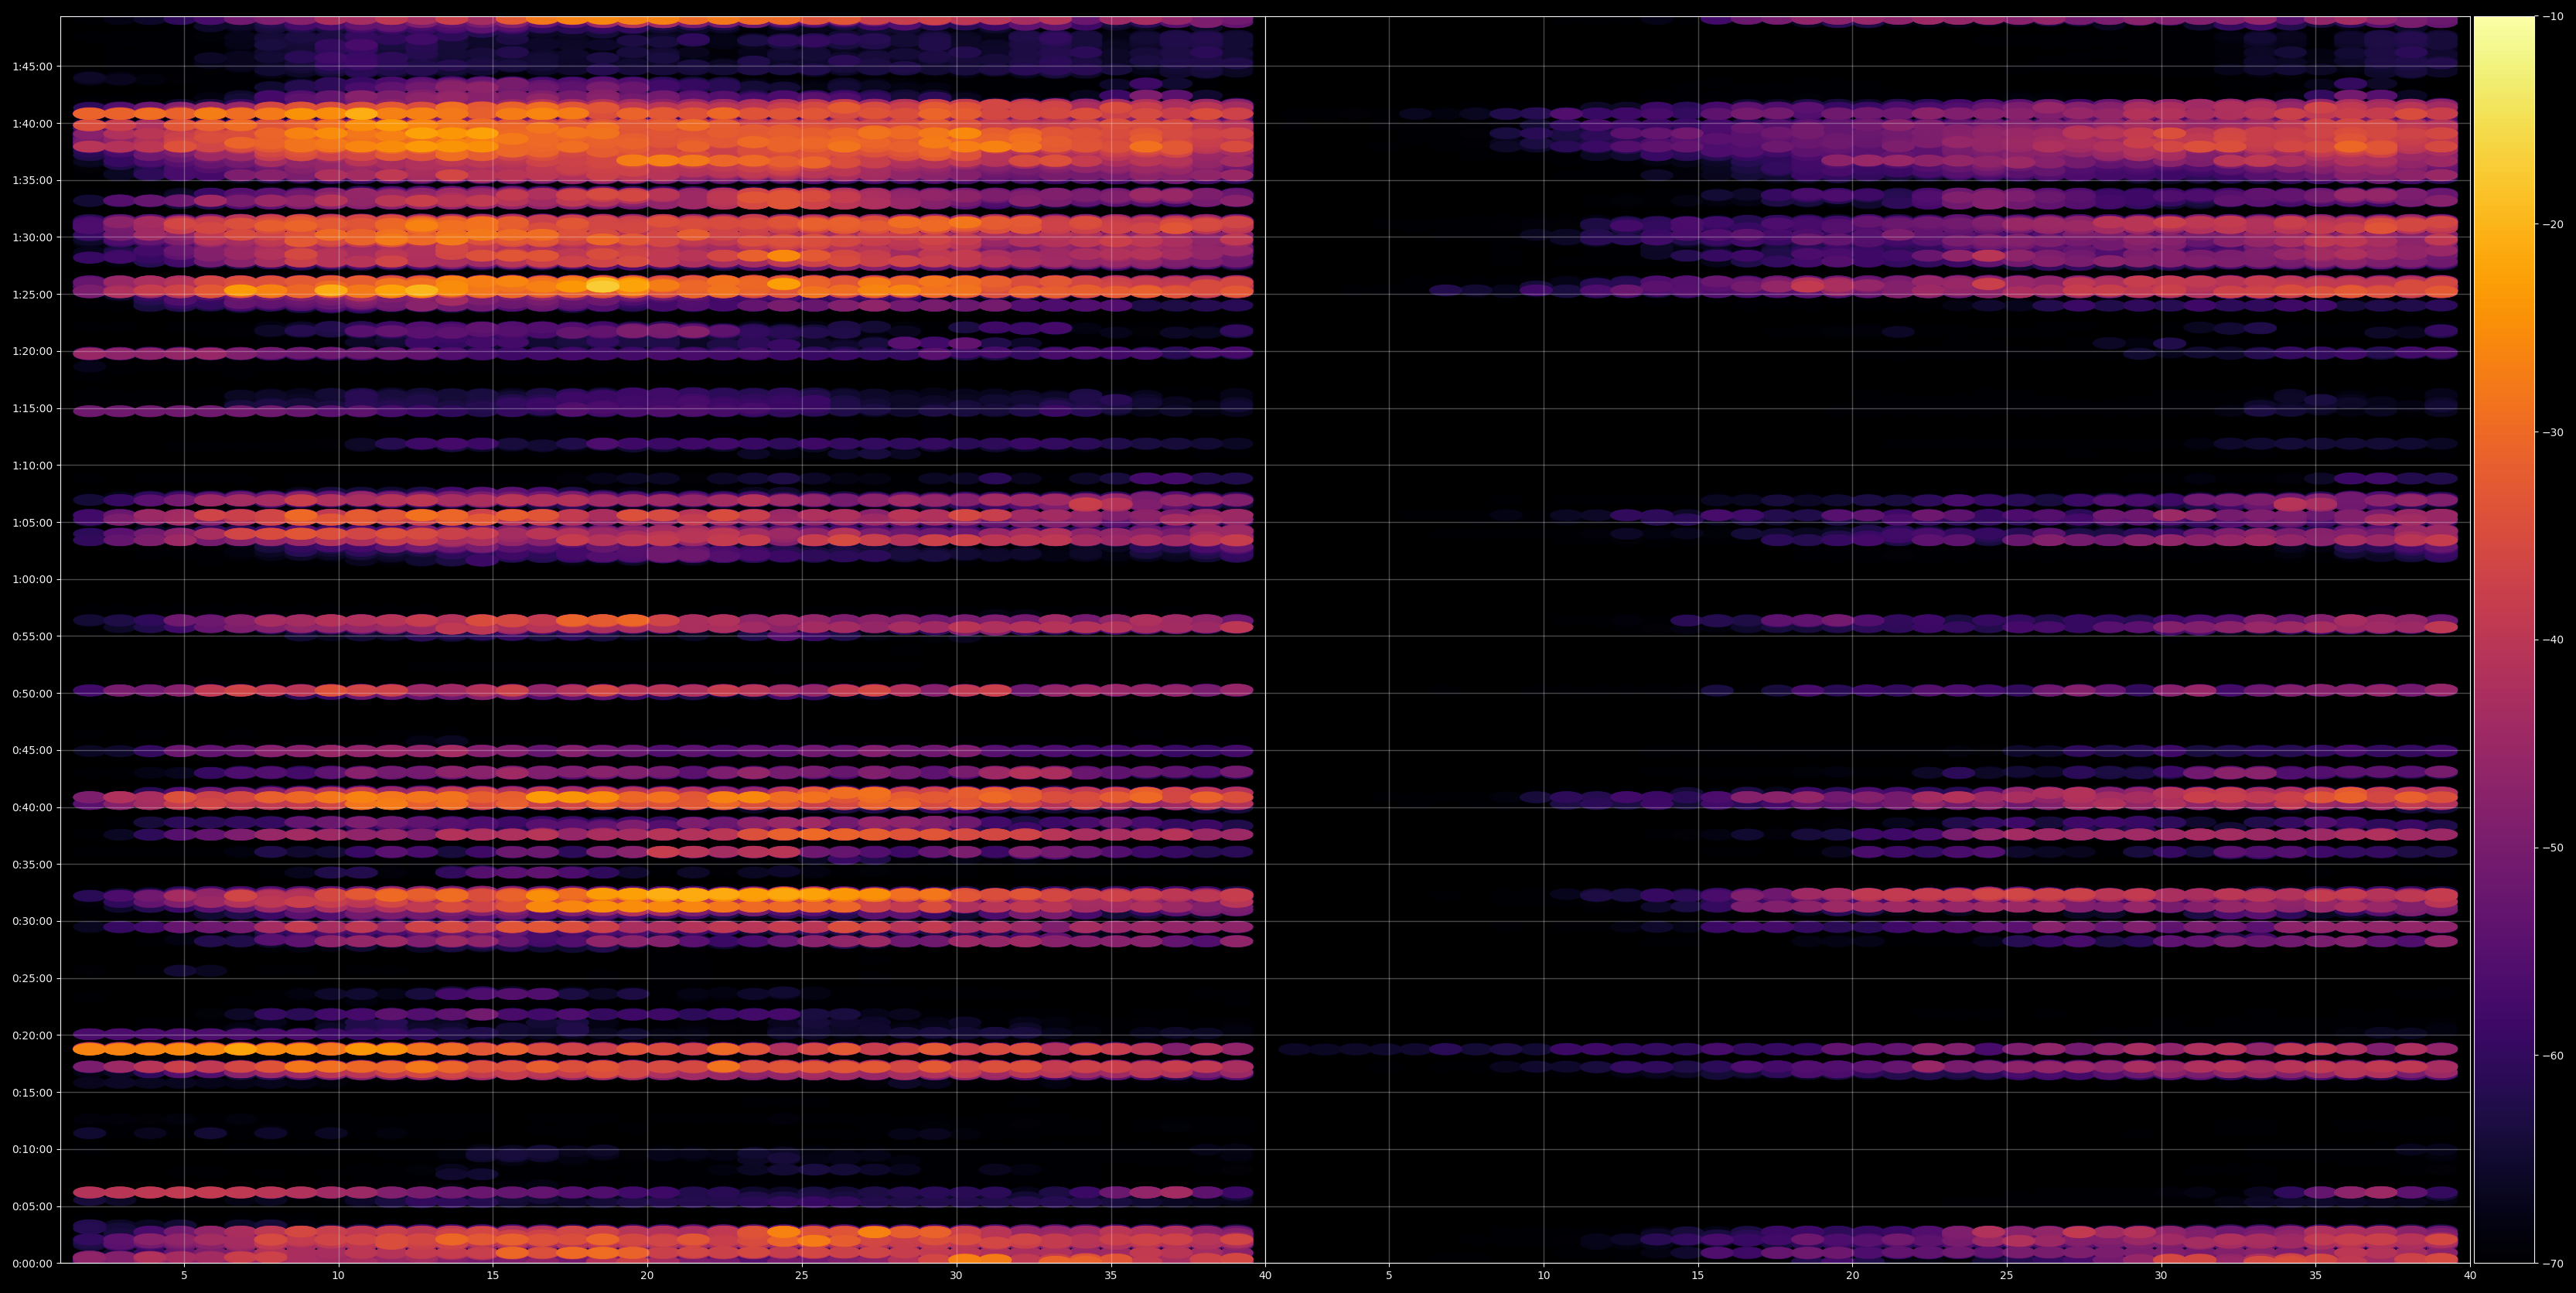Click the 0:05:00 time tick label
The width and height of the screenshot is (2576, 1293).
pos(32,1207)
